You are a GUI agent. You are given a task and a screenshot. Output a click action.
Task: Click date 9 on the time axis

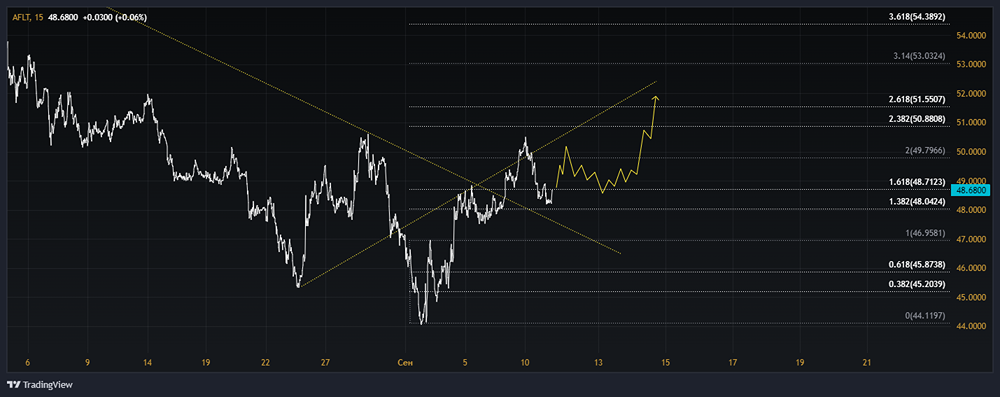pyautogui.click(x=87, y=363)
